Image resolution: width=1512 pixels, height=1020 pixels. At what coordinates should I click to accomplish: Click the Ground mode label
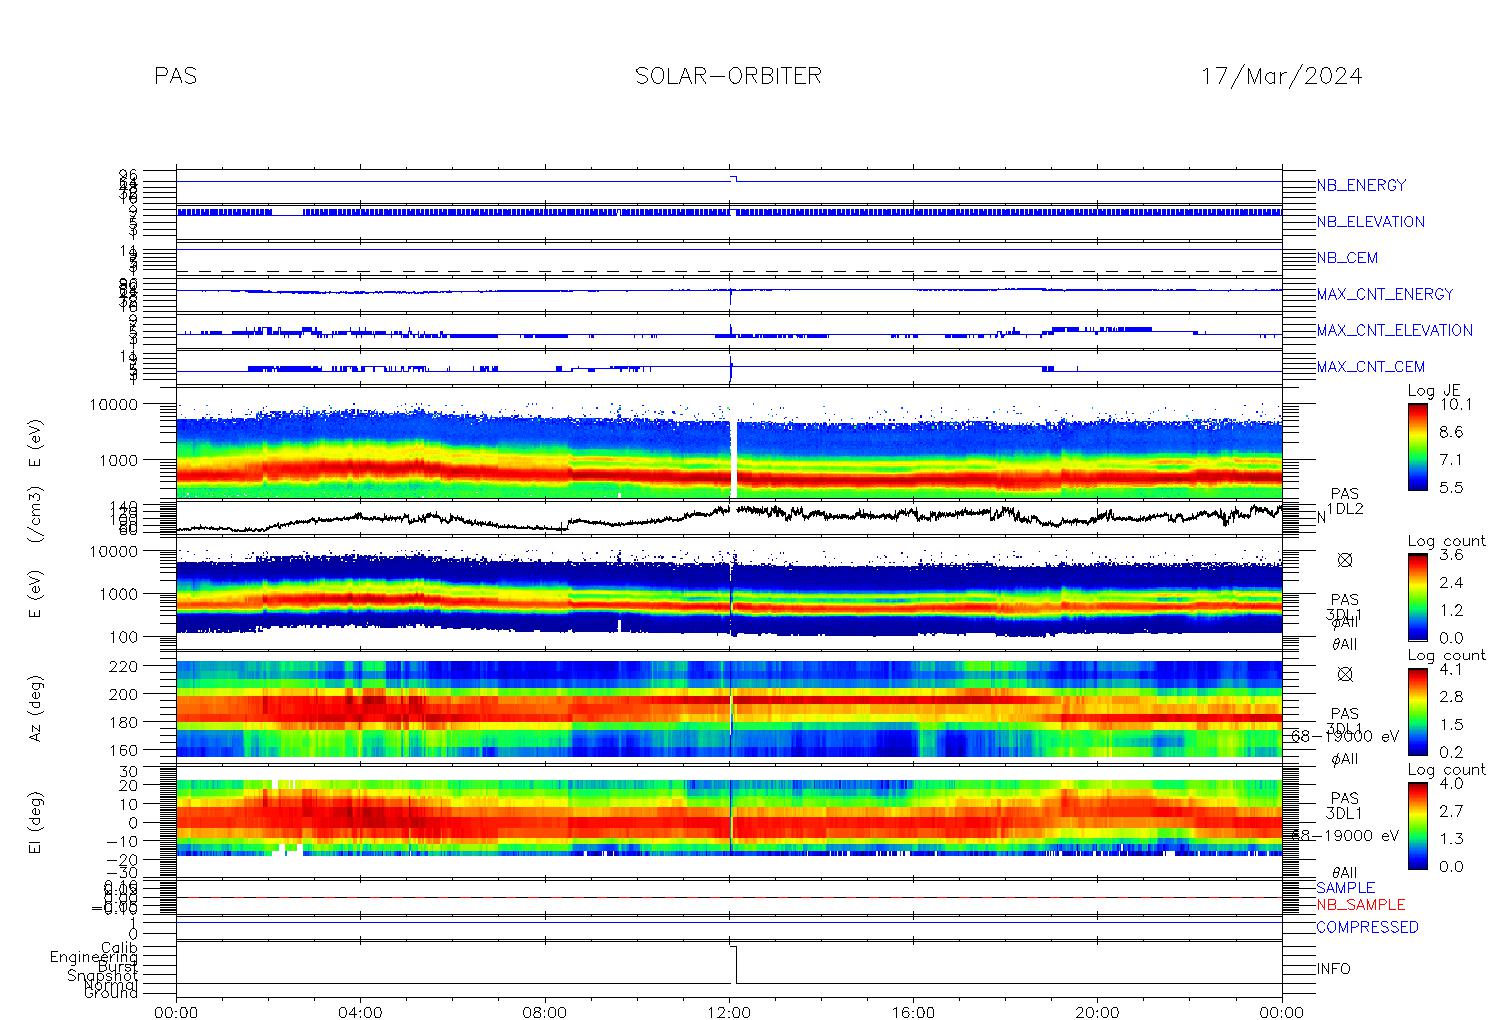(111, 993)
